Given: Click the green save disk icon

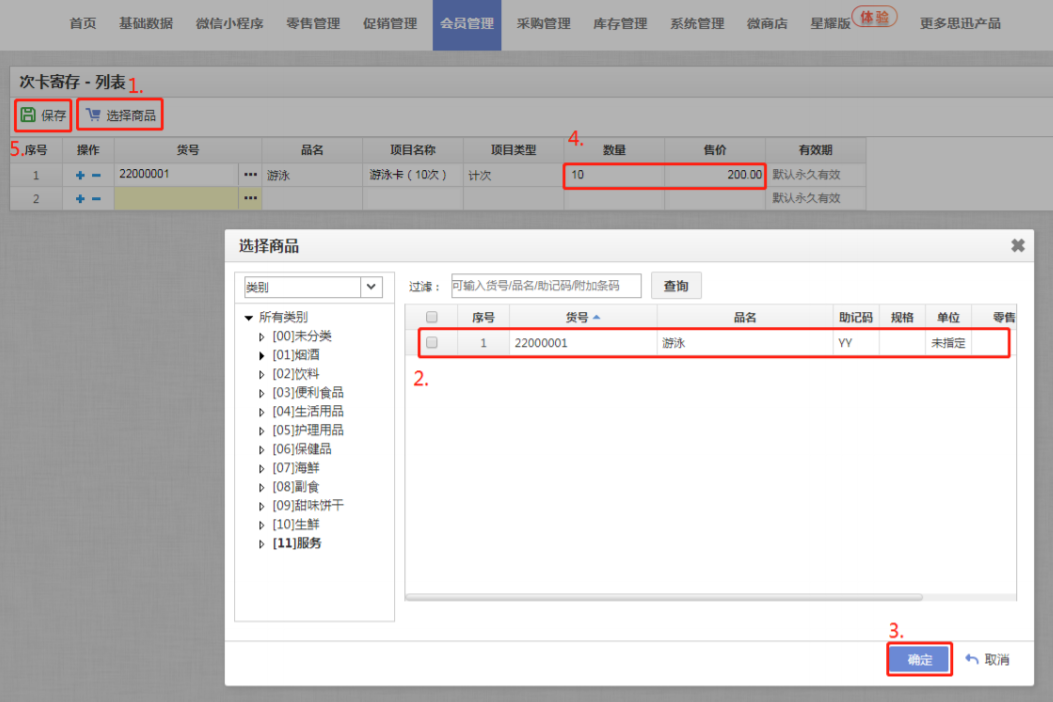Looking at the screenshot, I should click(x=28, y=115).
